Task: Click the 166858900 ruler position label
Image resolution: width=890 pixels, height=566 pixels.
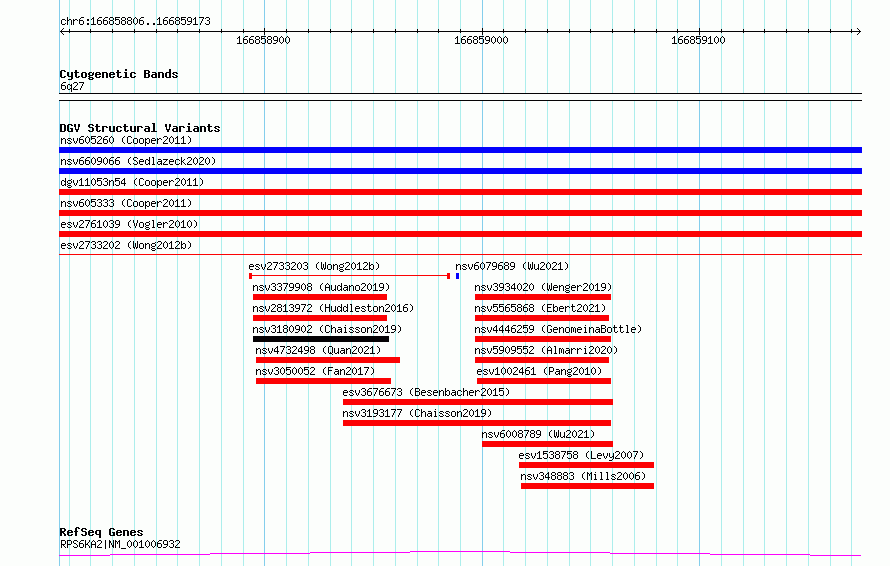Action: 263,40
